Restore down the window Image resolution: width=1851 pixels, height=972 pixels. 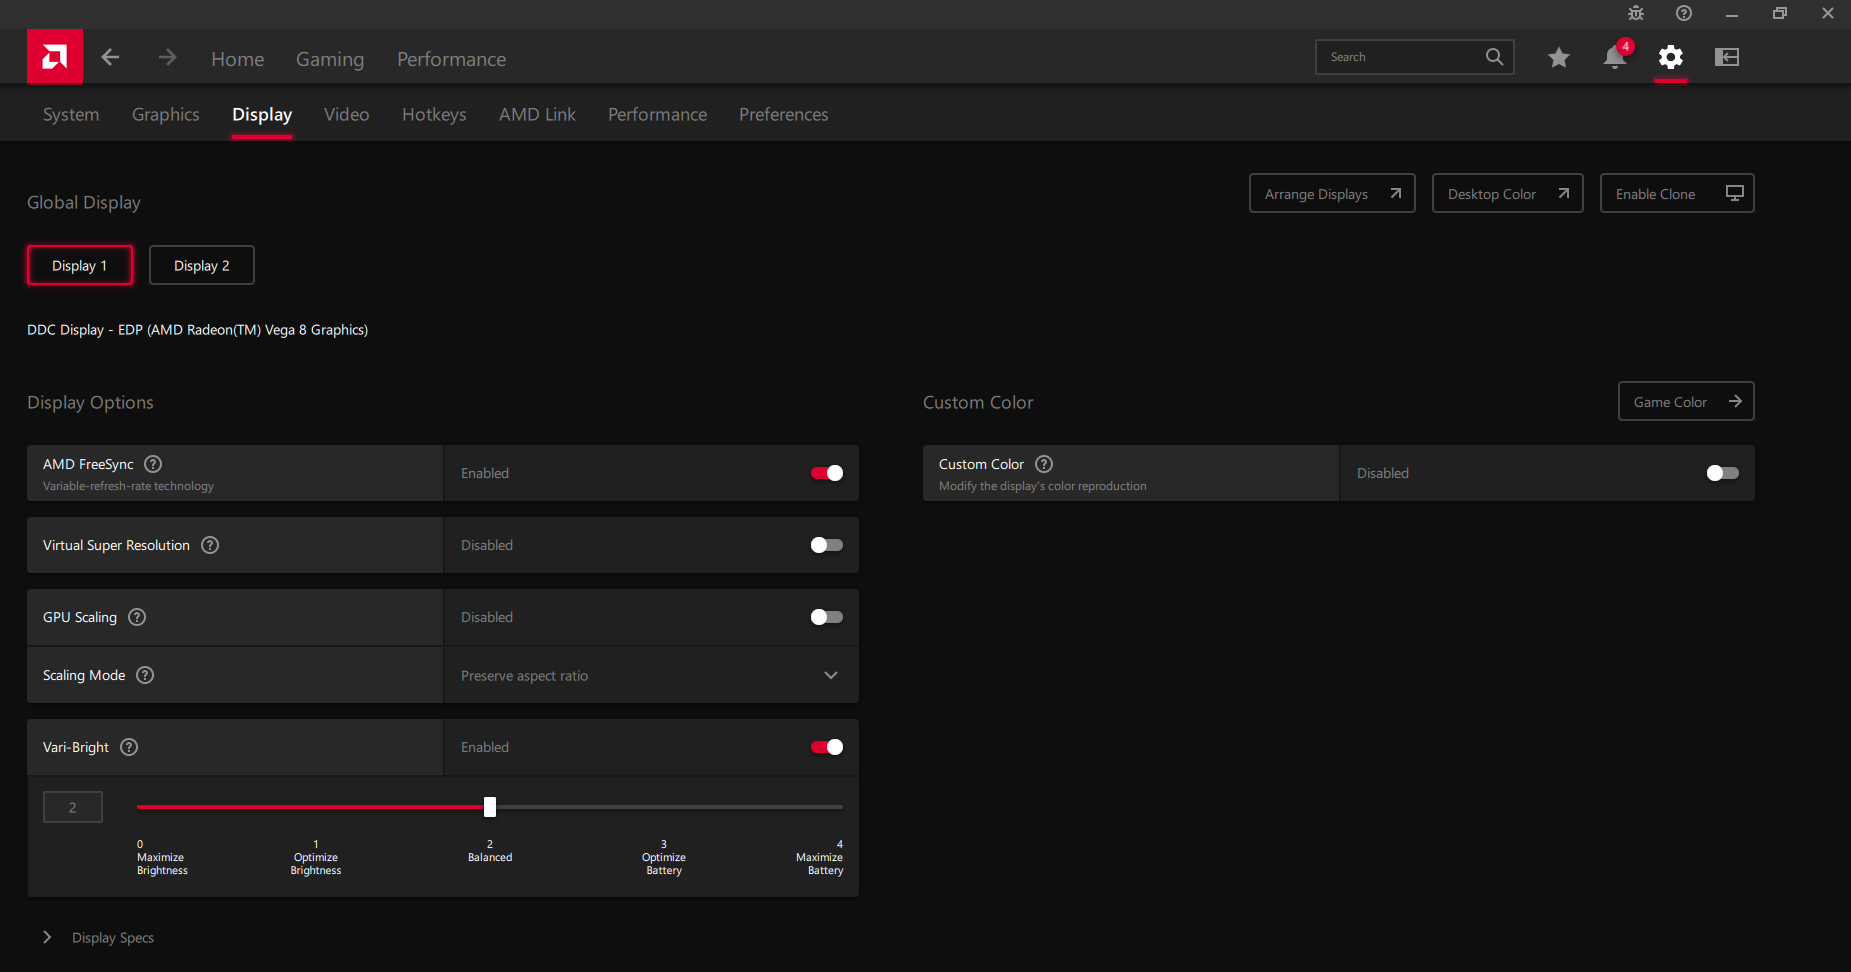pyautogui.click(x=1780, y=13)
